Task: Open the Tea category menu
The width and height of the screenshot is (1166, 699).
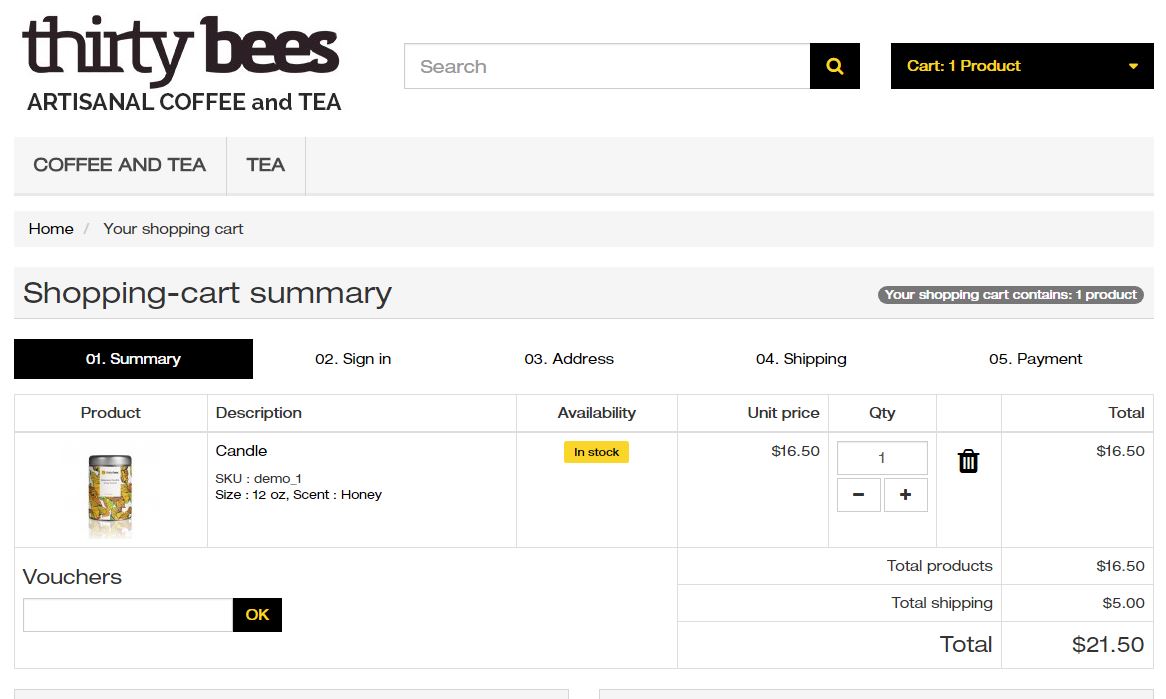Action: [265, 165]
